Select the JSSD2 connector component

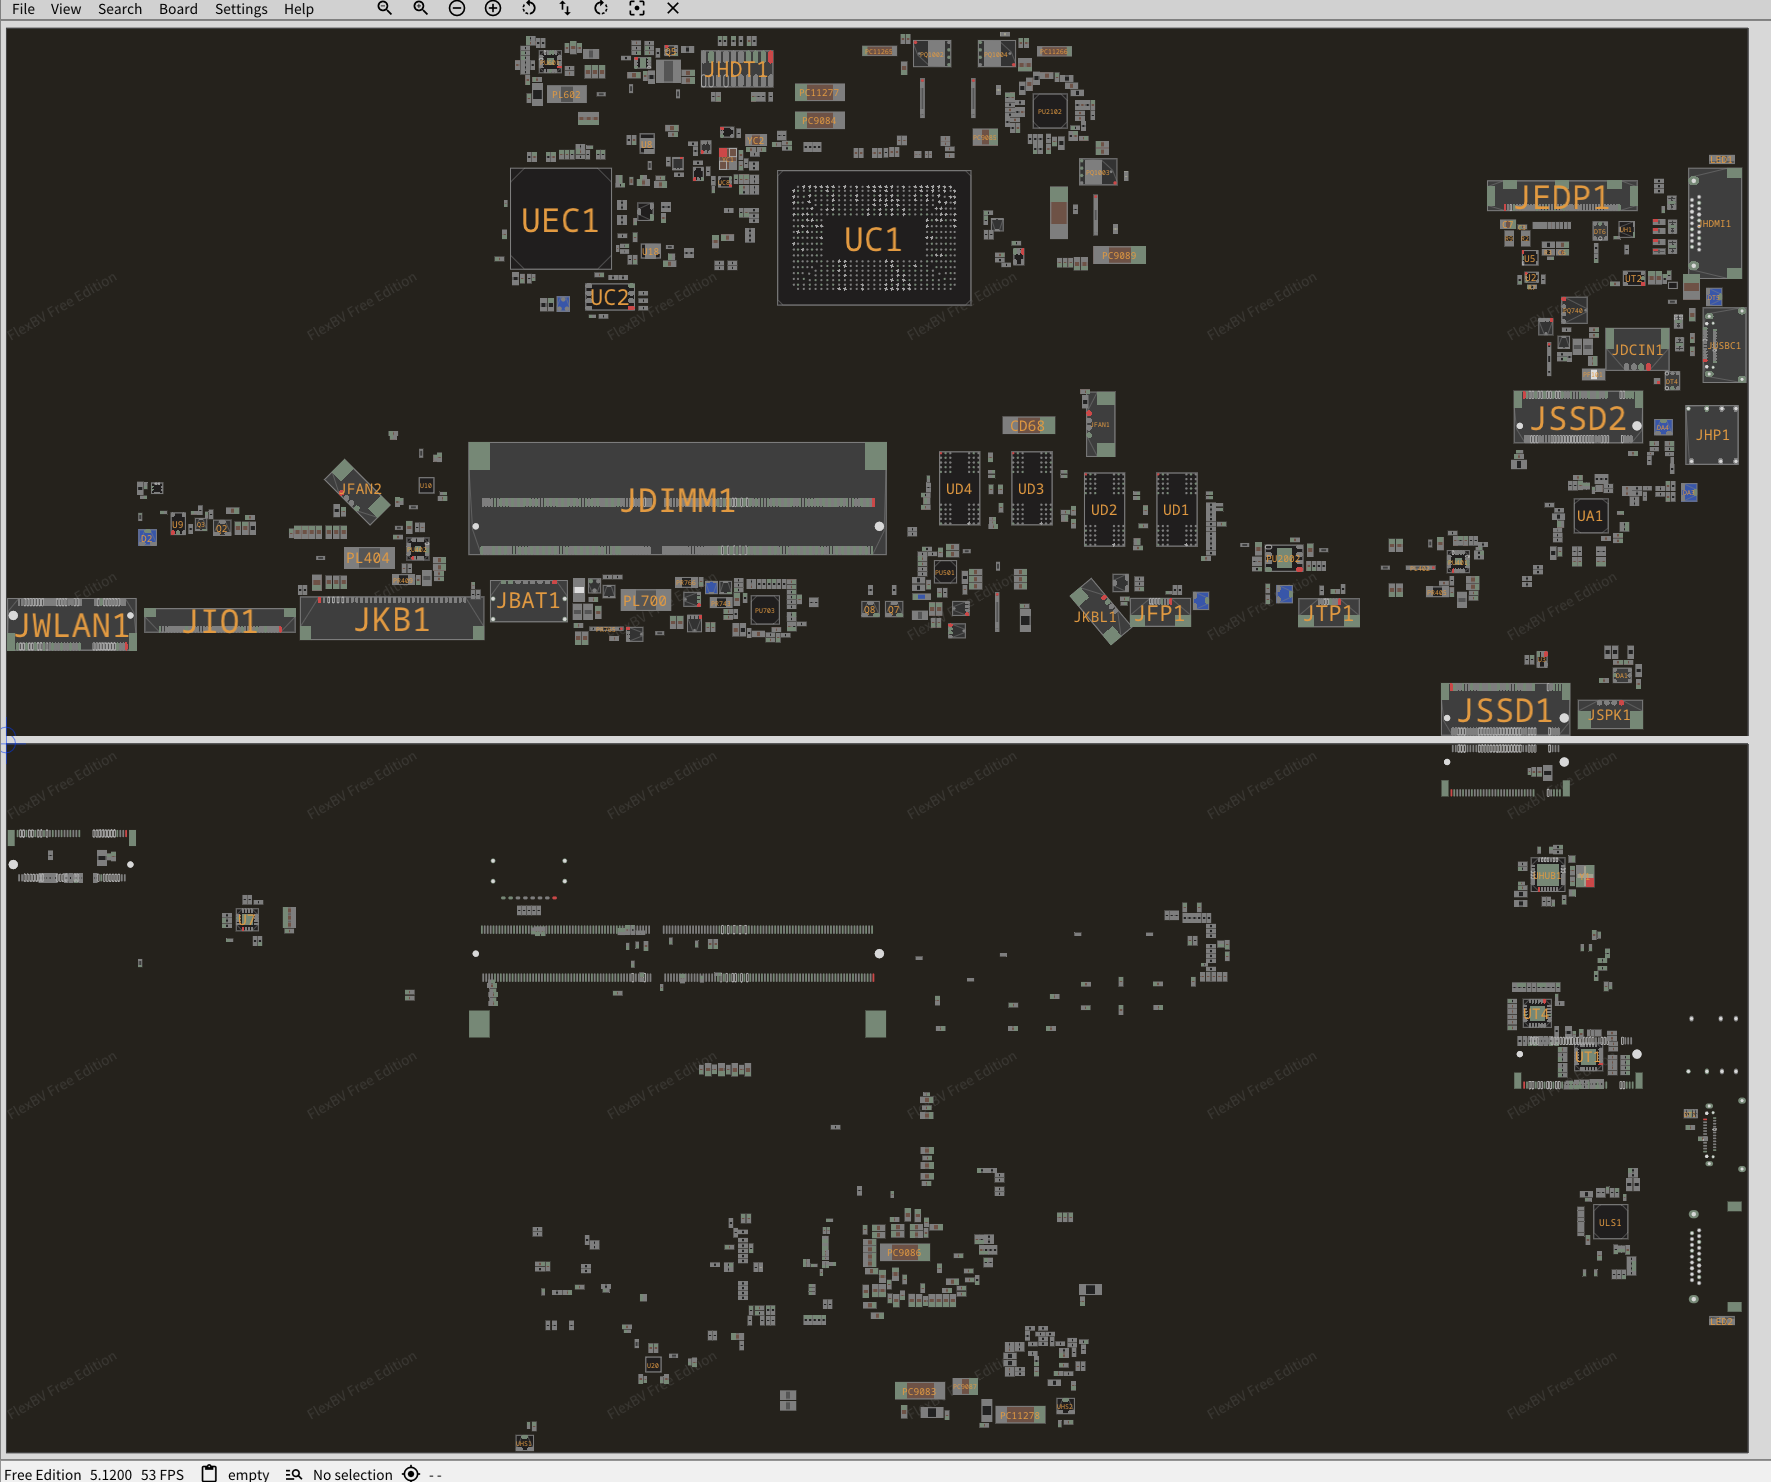click(x=1577, y=418)
